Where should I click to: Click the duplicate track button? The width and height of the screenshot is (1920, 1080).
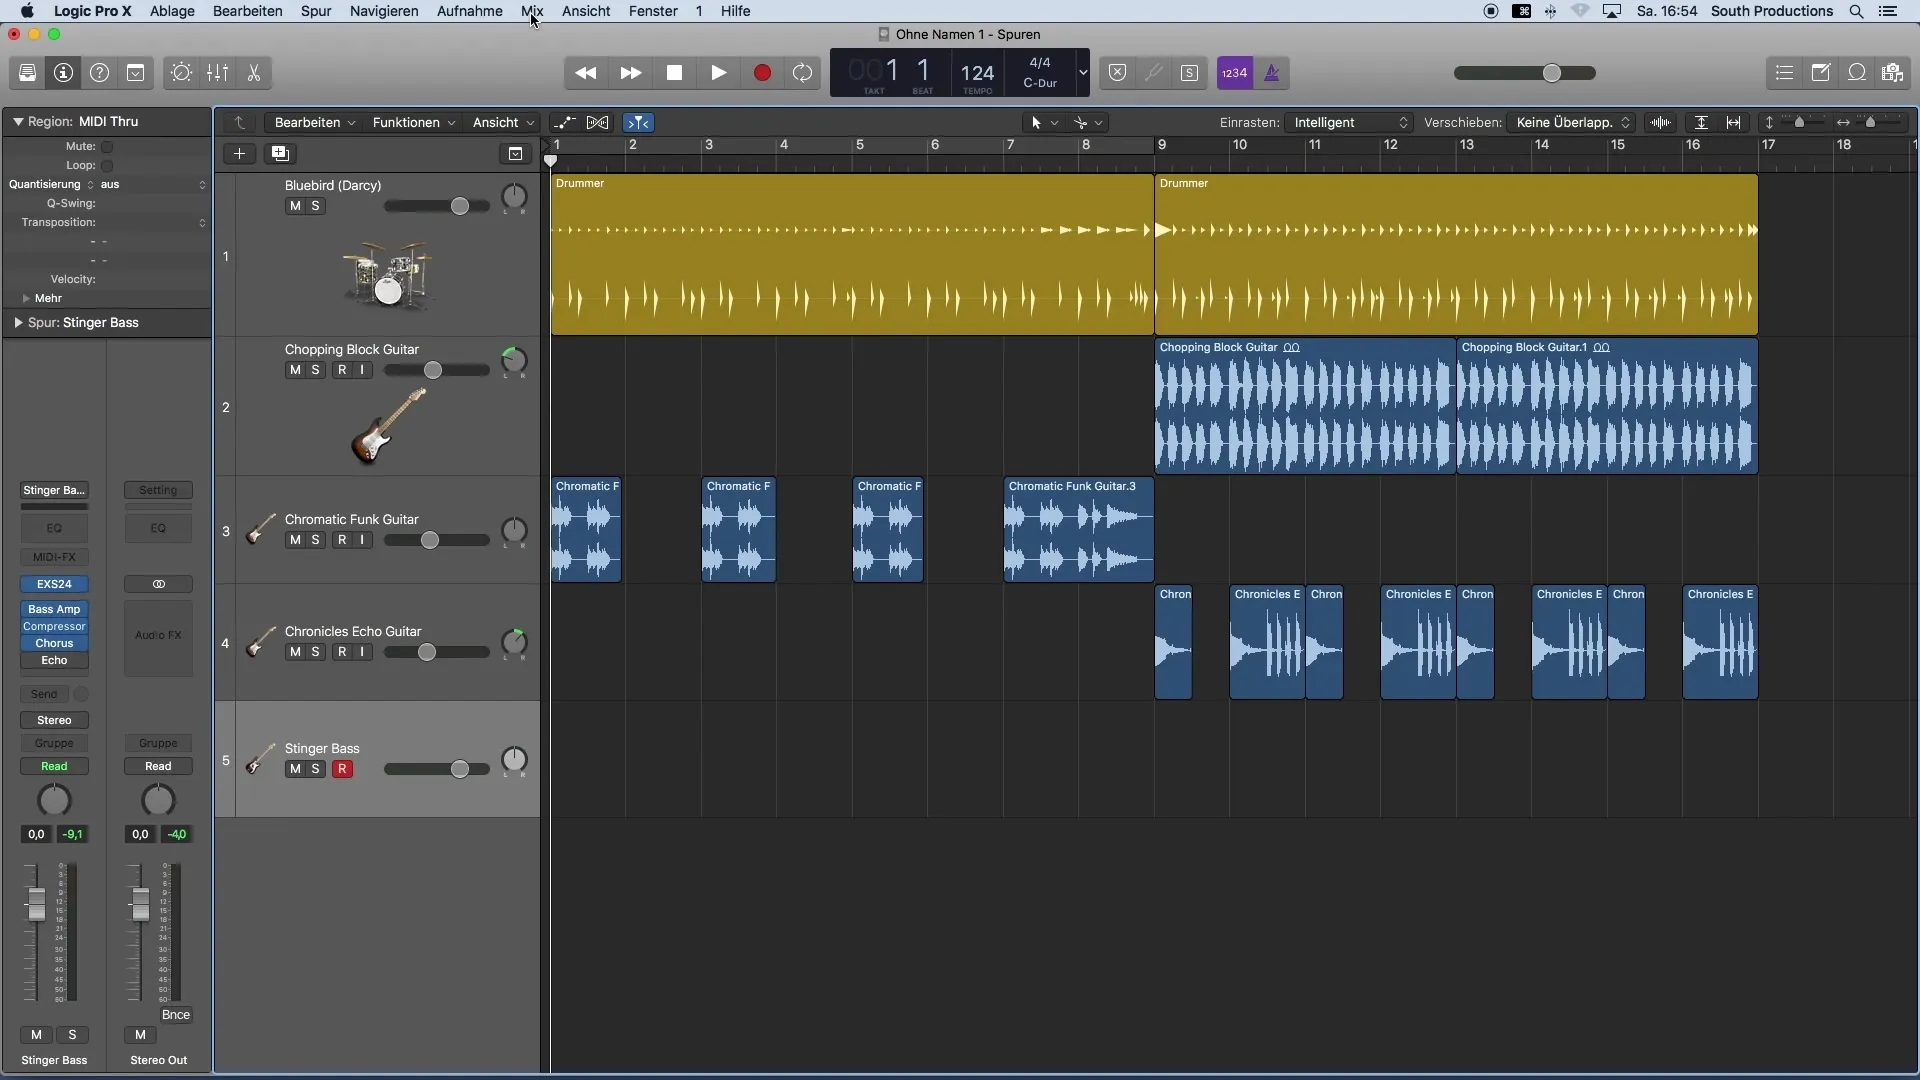280,154
